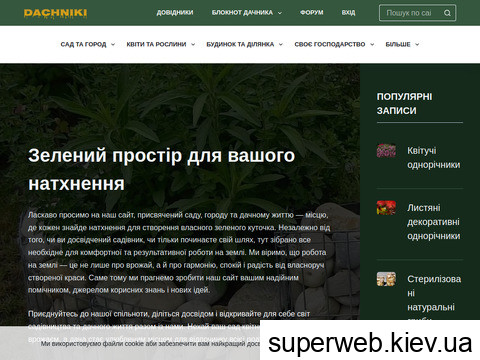Open the Стерилізовані натуральні post thumbnail
The width and height of the screenshot is (480, 360).
386,279
